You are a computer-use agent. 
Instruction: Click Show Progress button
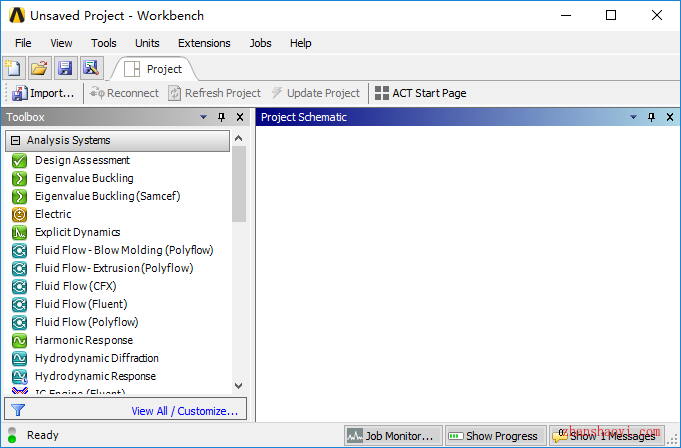(496, 435)
